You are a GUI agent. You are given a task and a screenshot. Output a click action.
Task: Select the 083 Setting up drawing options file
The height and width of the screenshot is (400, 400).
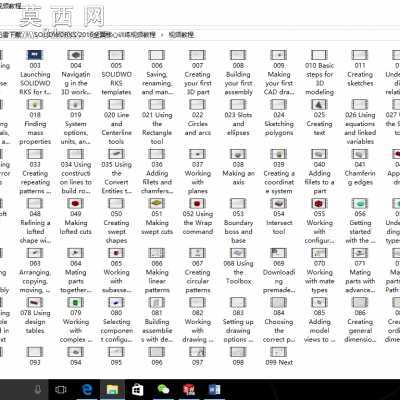coord(238,320)
